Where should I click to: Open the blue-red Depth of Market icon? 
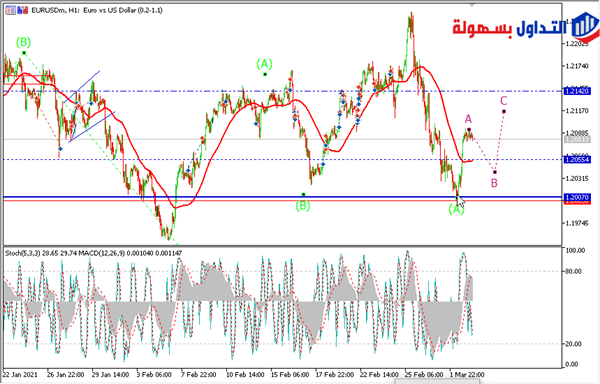coord(23,10)
